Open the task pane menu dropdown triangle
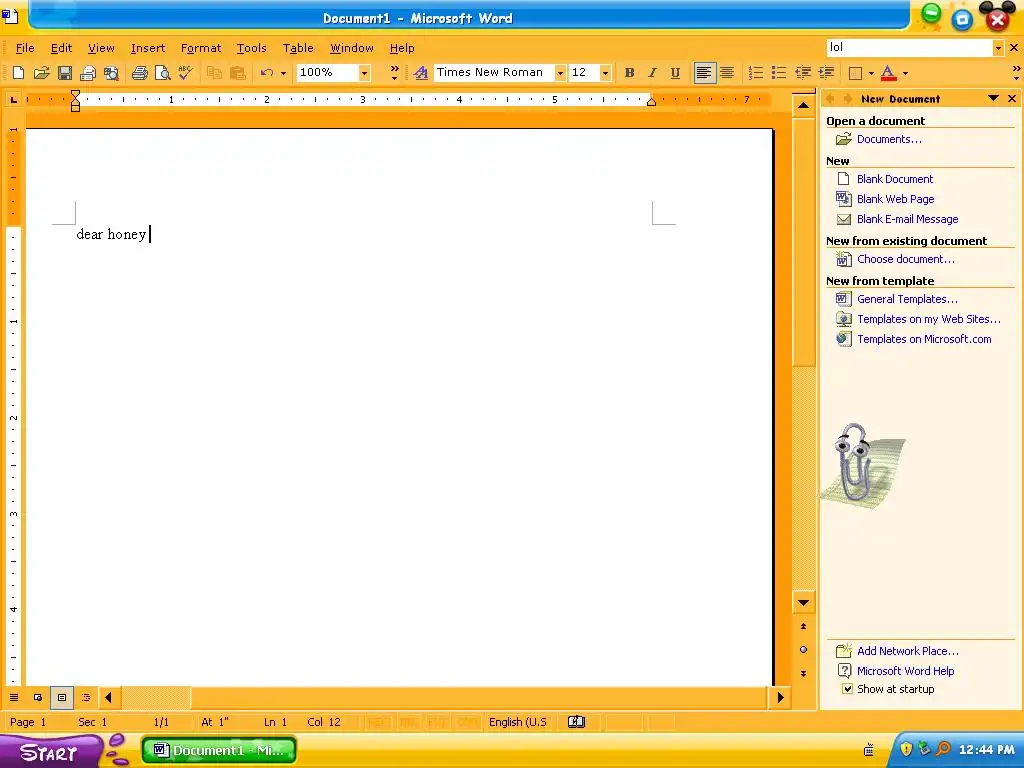 tap(993, 99)
